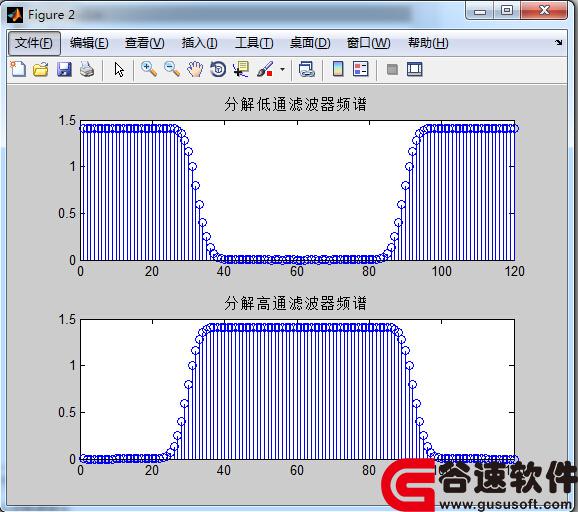Image resolution: width=578 pixels, height=512 pixels.
Task: Open the 文件(F) menu
Action: tap(34, 43)
